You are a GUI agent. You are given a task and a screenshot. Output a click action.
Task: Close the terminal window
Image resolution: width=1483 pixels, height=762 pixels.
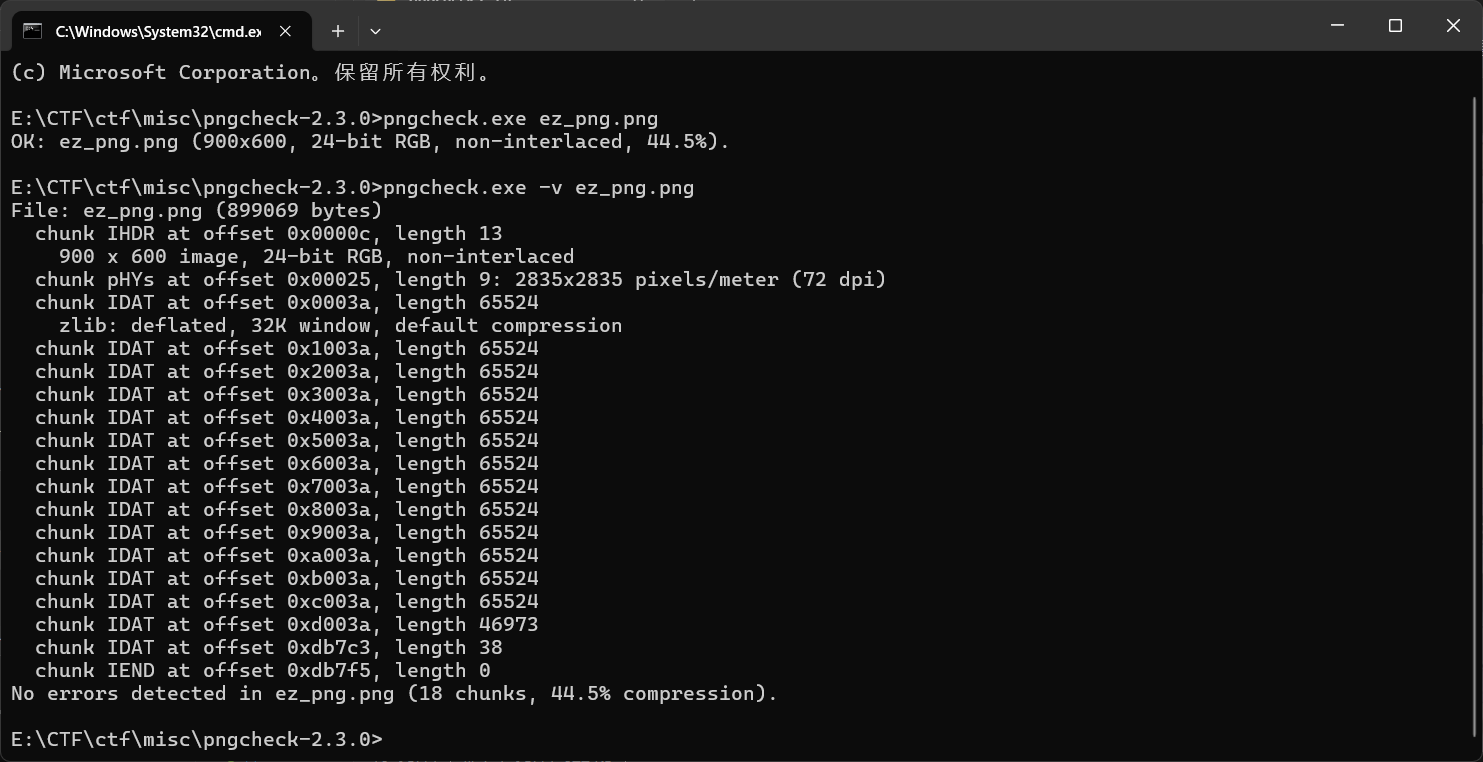1453,26
